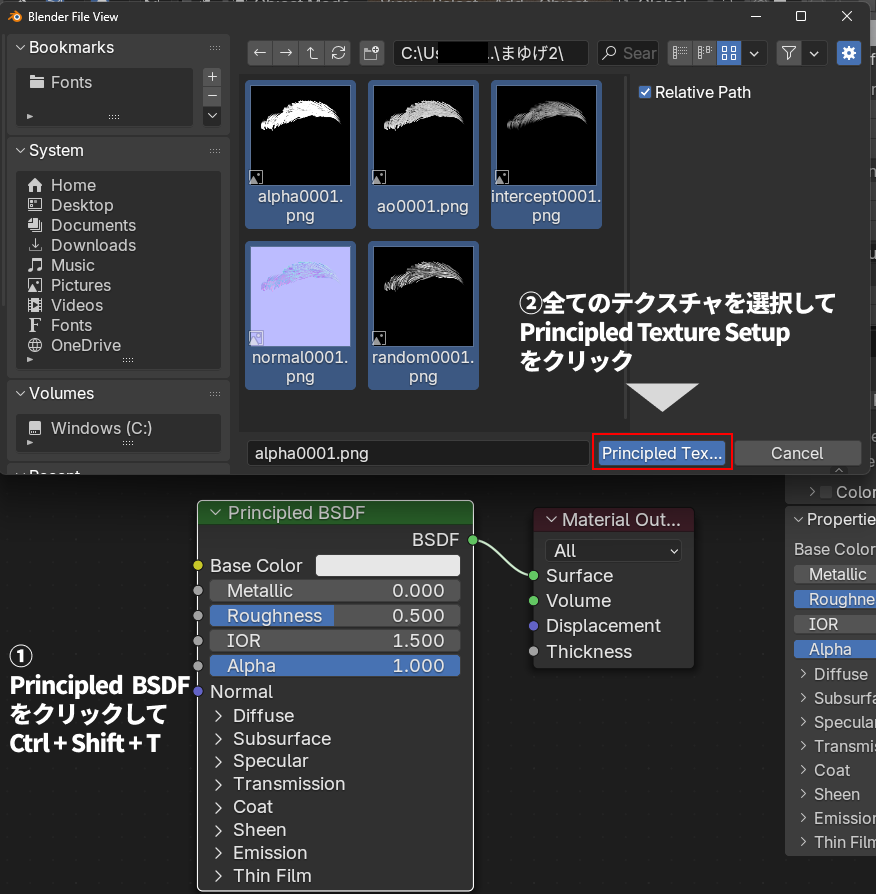Refresh the file list

coord(338,53)
